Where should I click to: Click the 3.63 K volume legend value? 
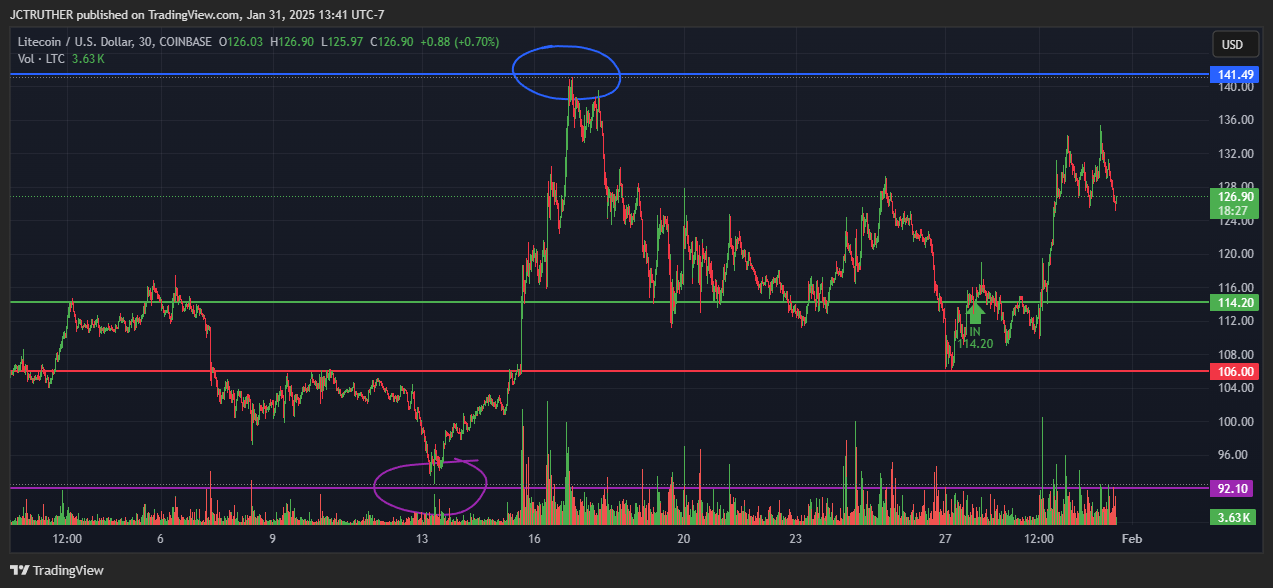point(89,59)
